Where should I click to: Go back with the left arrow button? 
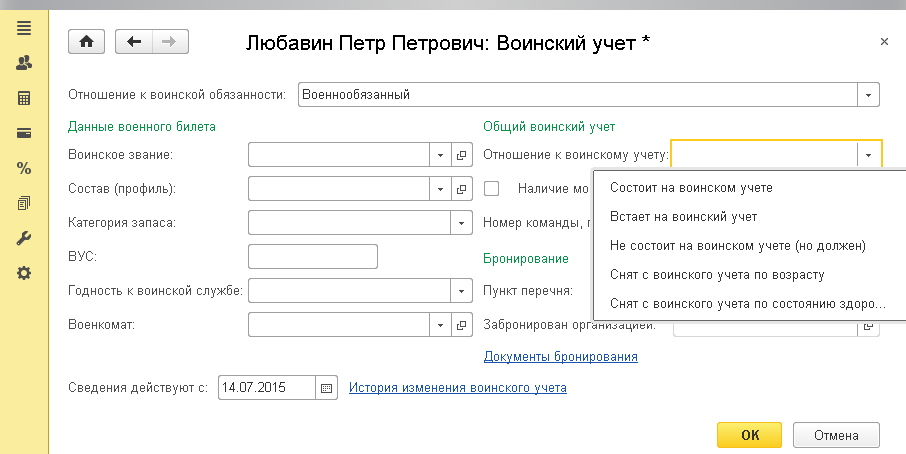133,41
